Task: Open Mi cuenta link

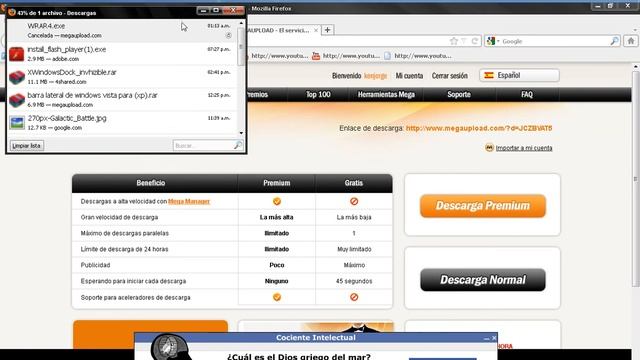Action: point(409,76)
